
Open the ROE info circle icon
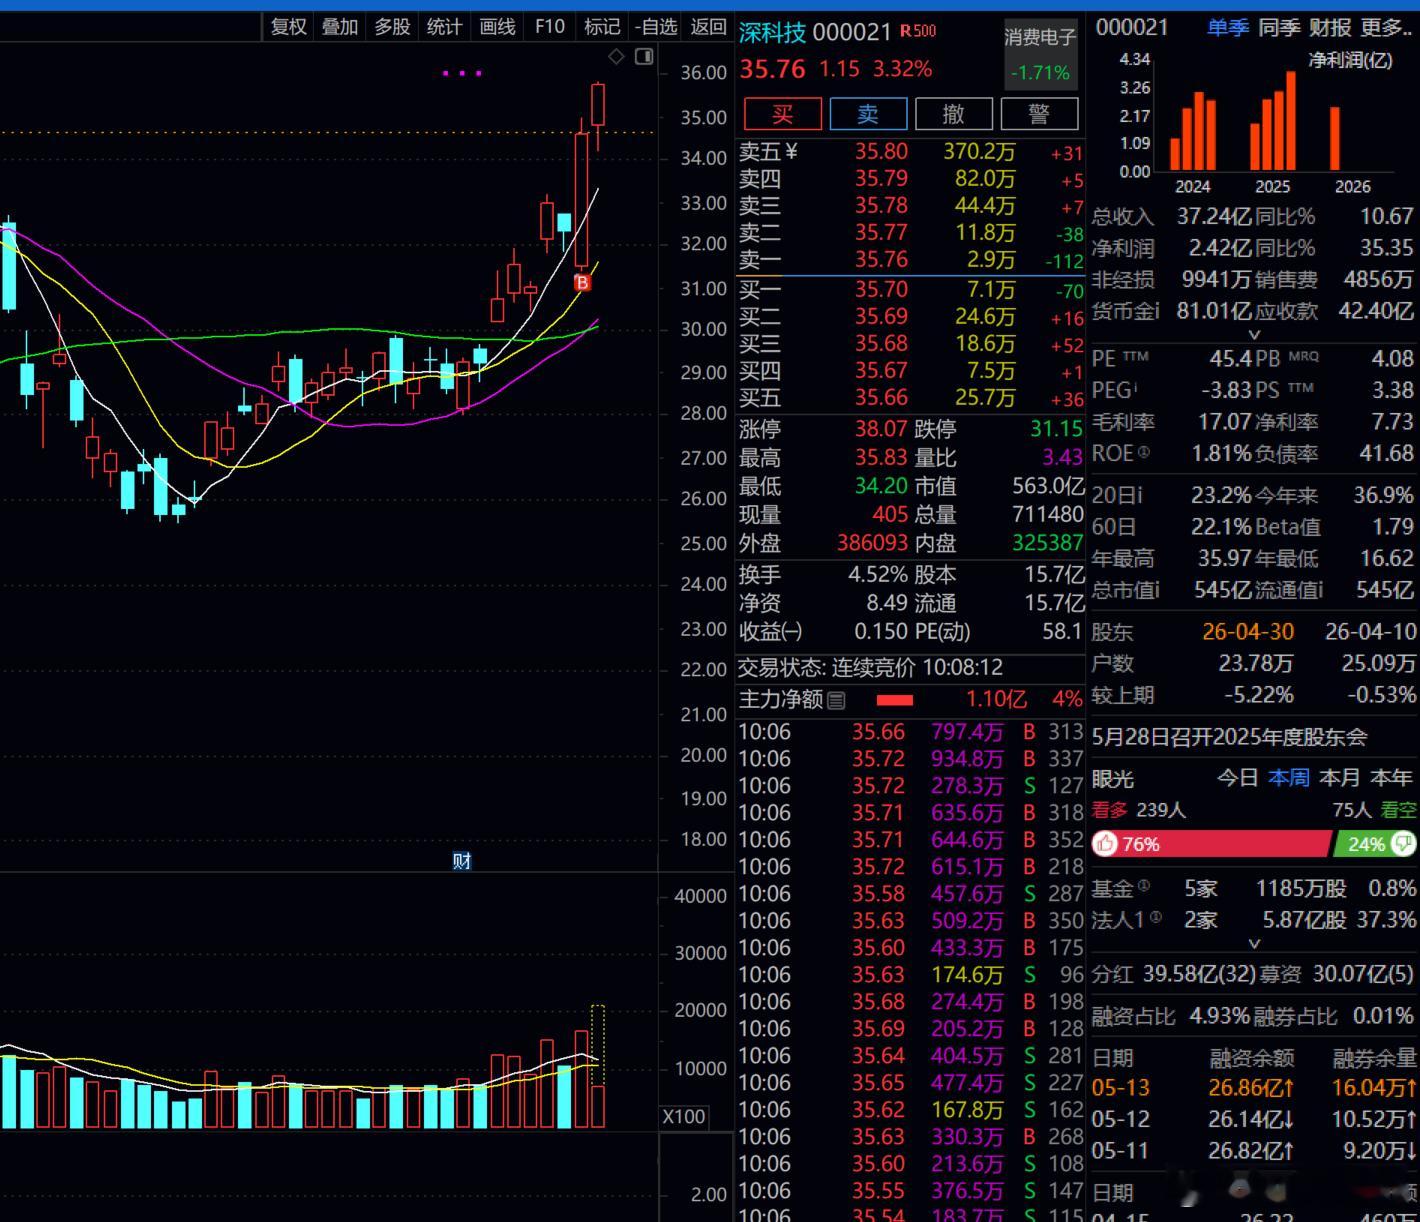(1144, 452)
